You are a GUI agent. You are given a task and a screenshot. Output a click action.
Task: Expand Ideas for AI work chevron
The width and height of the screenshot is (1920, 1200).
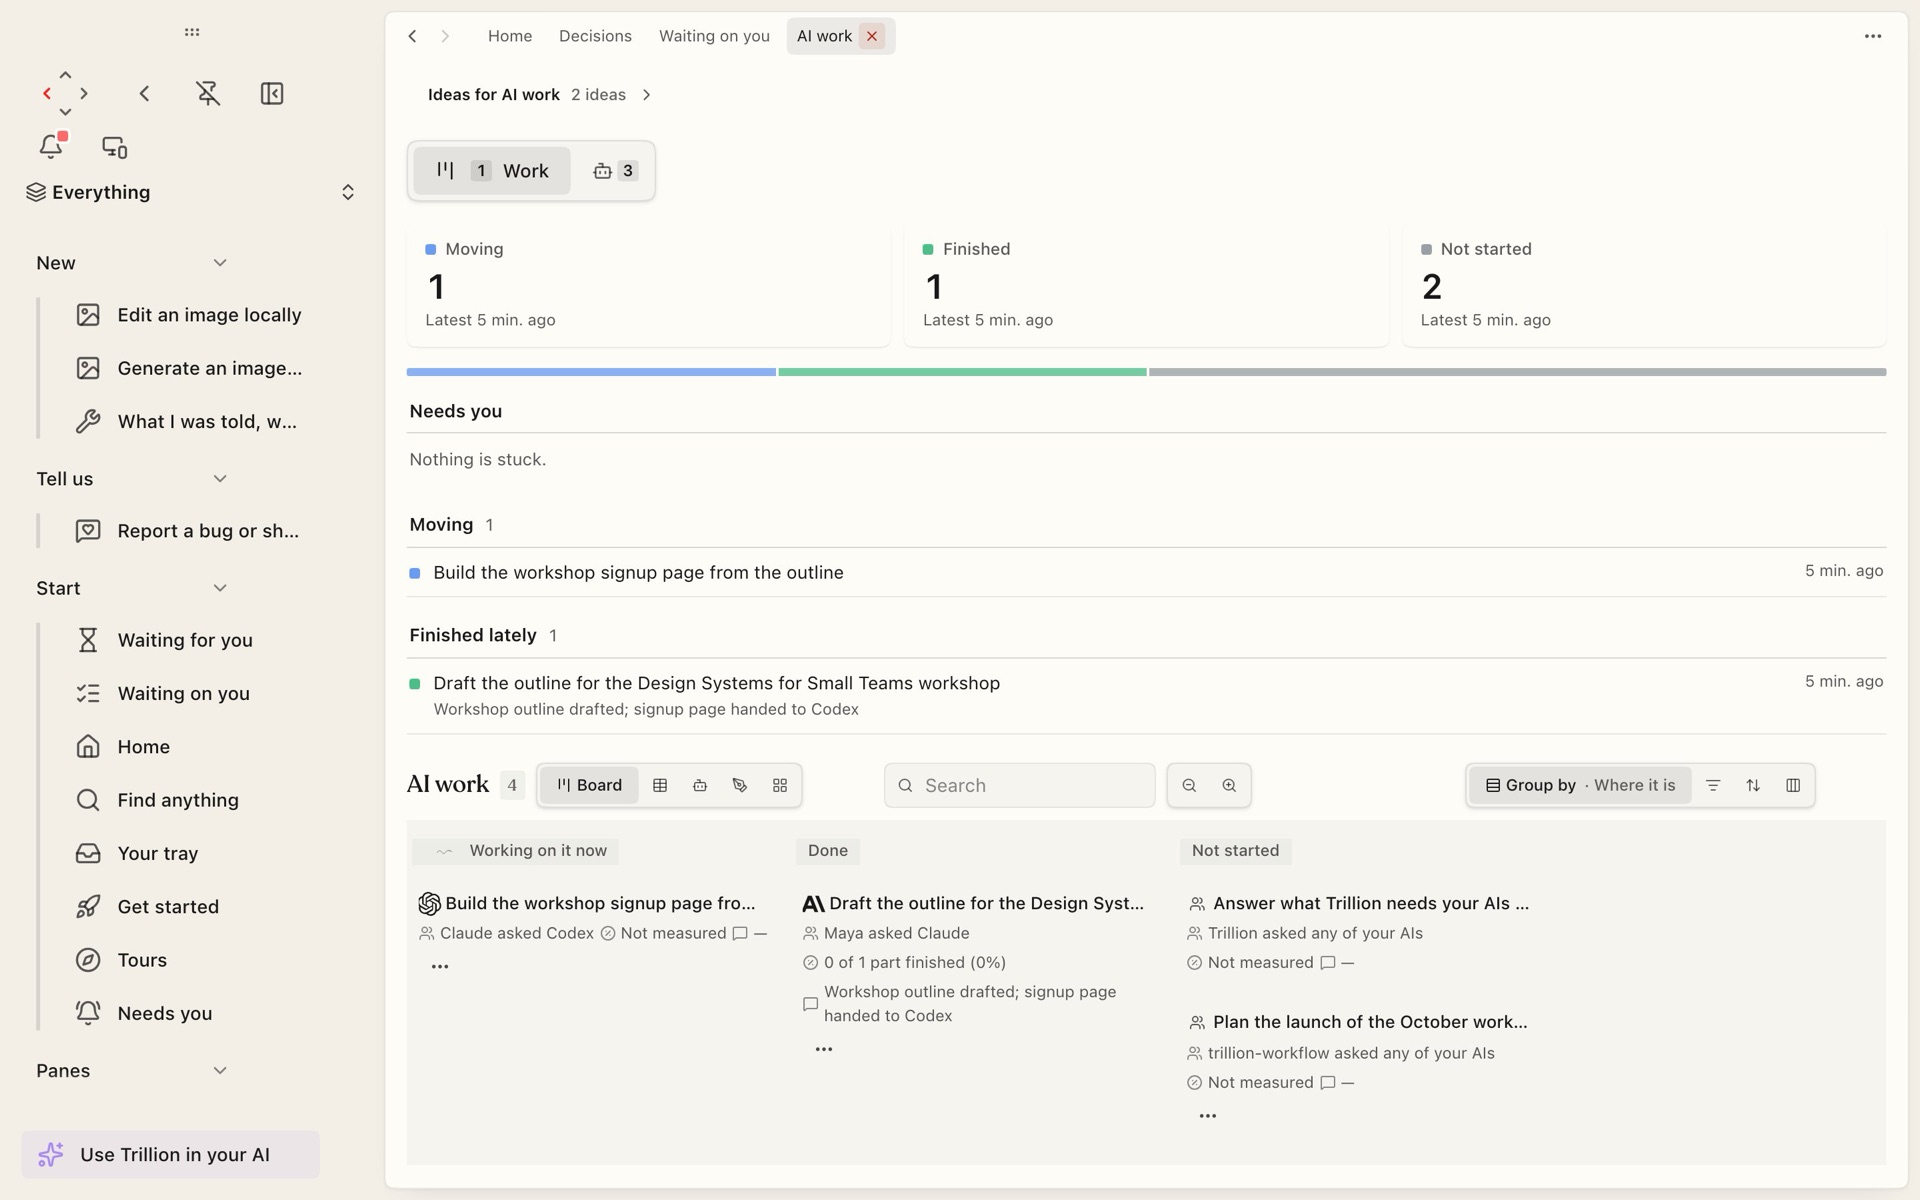click(x=647, y=95)
